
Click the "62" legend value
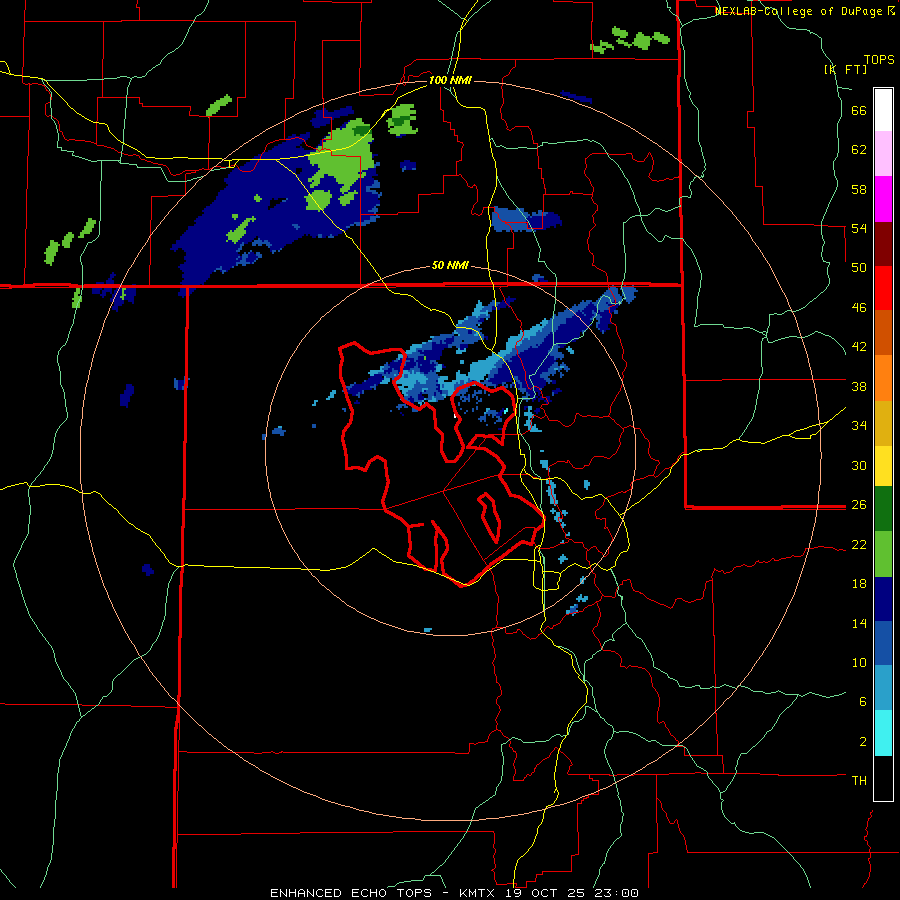tap(859, 150)
